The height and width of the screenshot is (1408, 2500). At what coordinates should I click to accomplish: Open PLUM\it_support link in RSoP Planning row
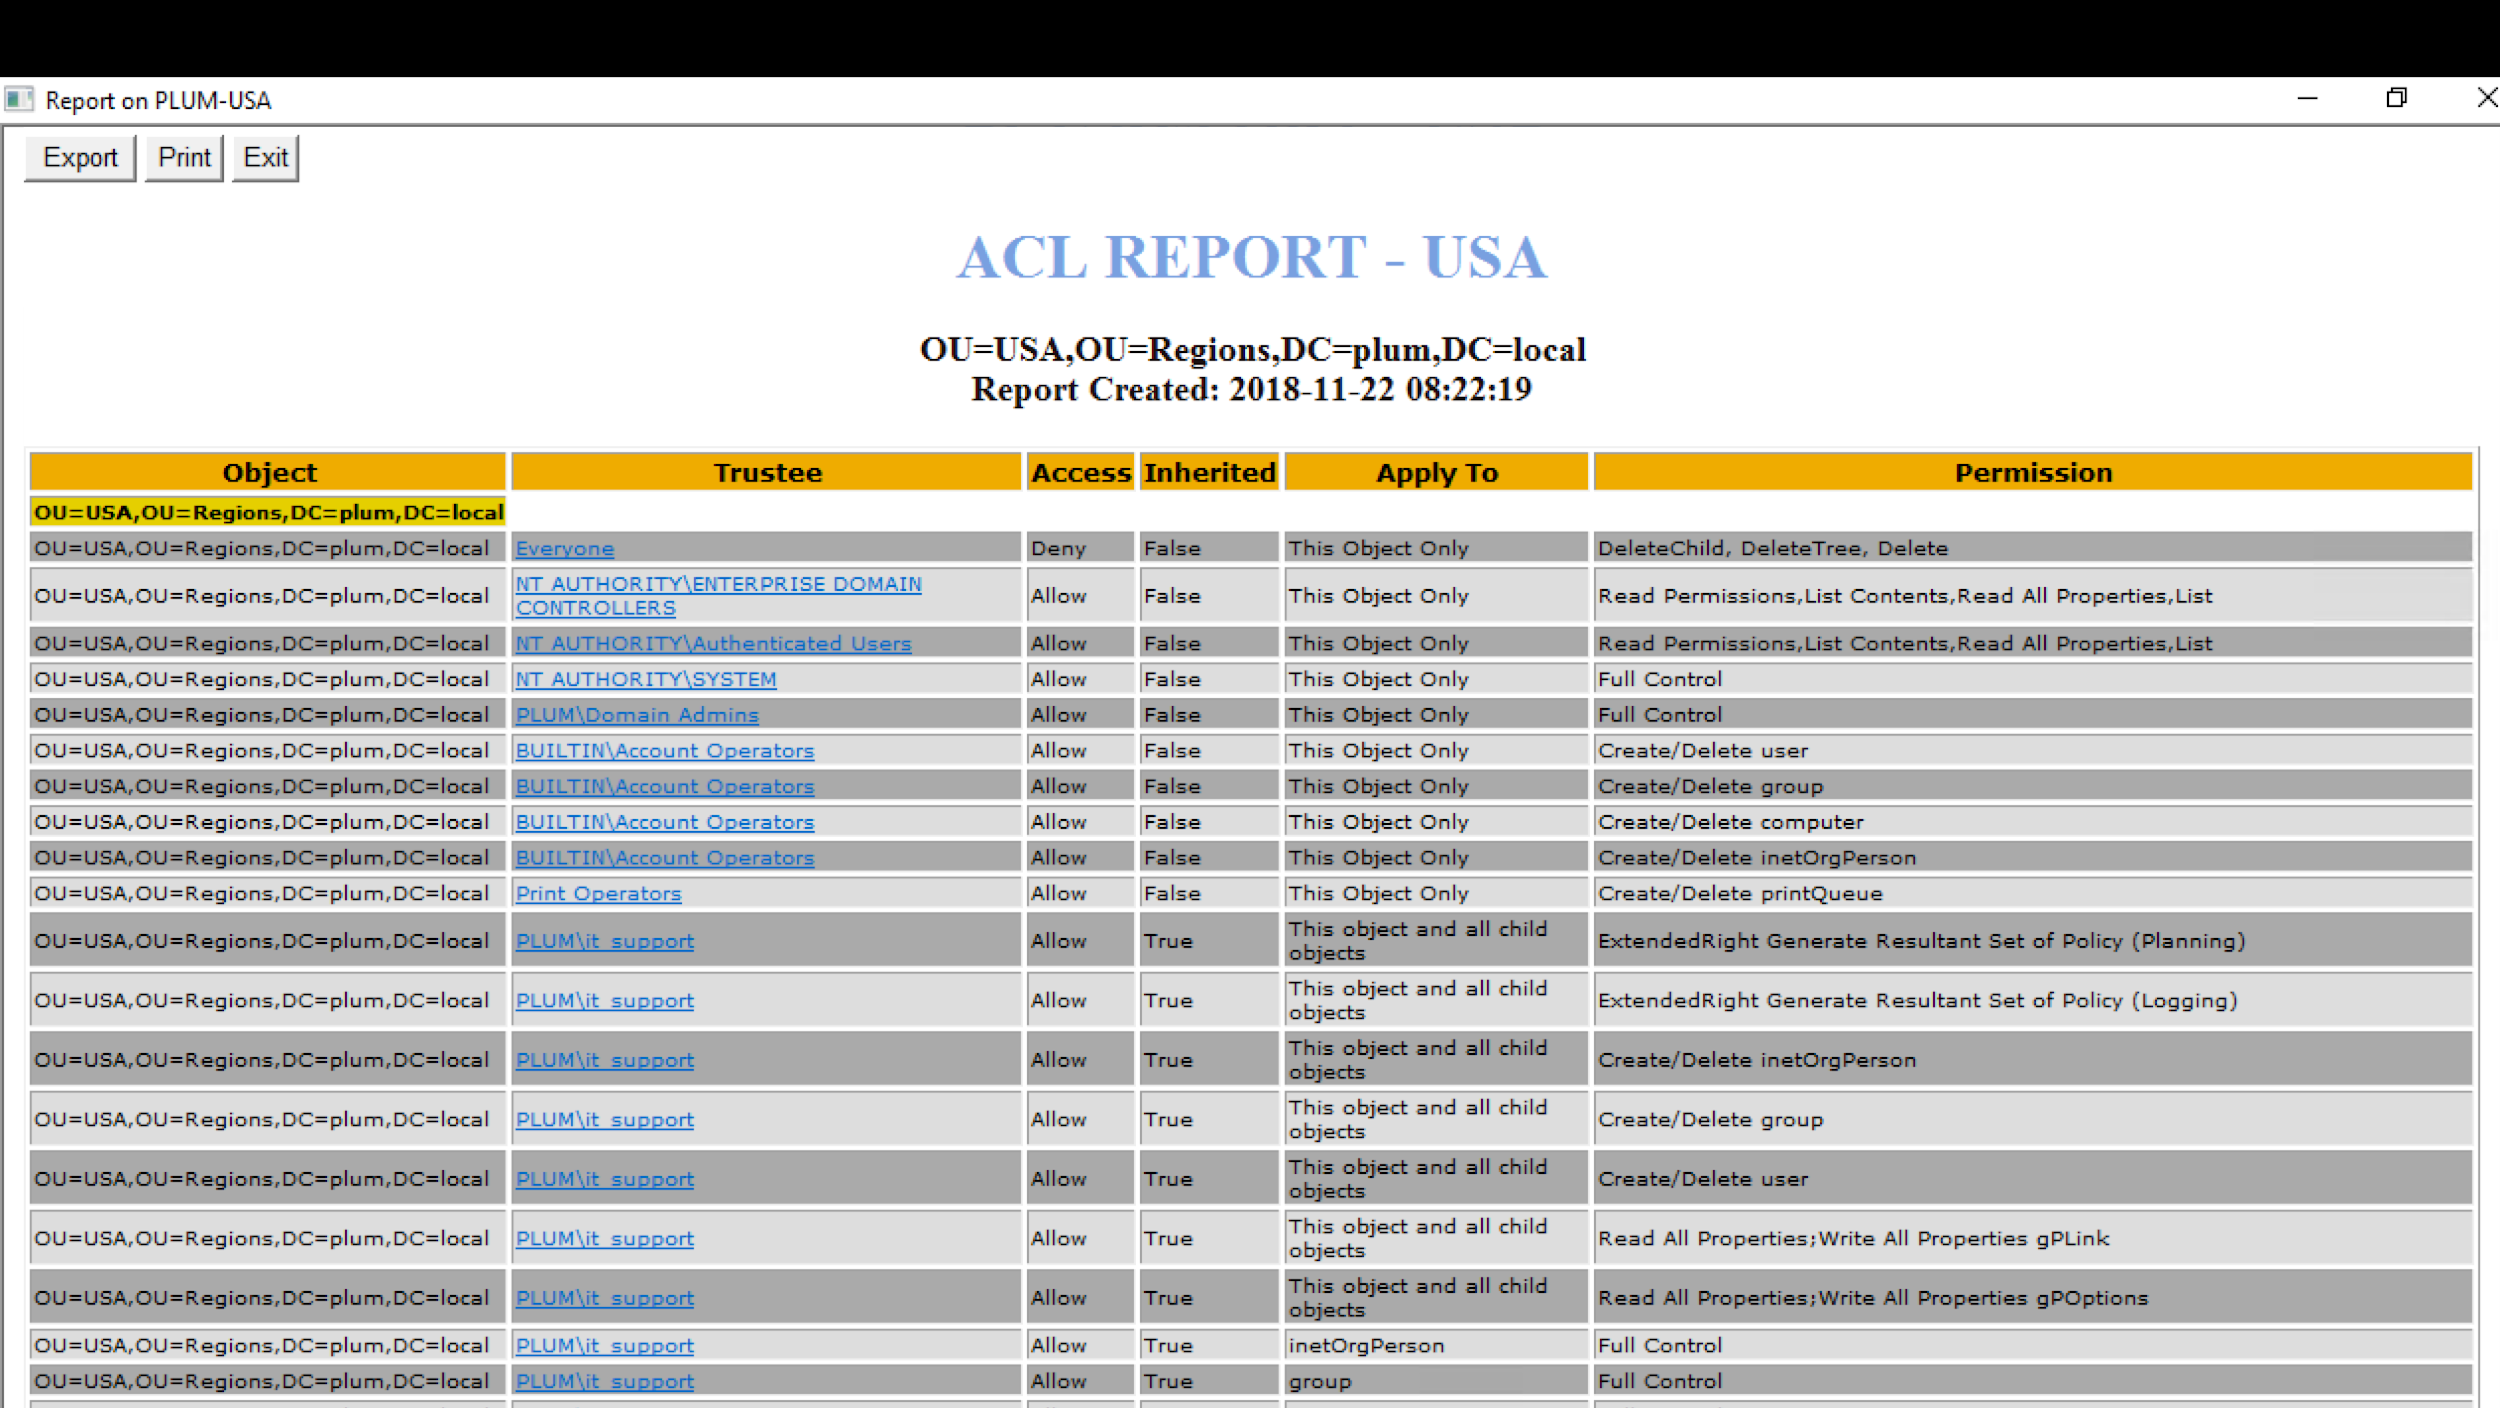[x=604, y=941]
